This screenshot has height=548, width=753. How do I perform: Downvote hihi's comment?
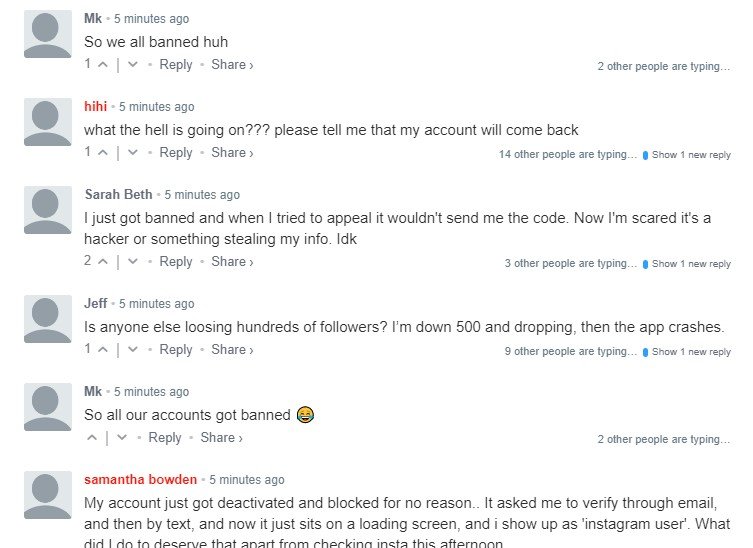click(x=132, y=153)
